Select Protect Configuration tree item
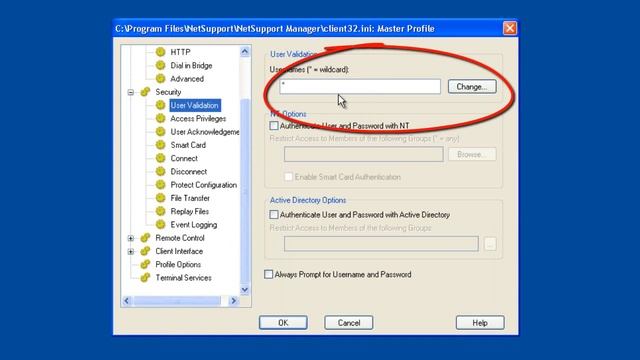Screen dimensions: 640x360 (x=203, y=185)
